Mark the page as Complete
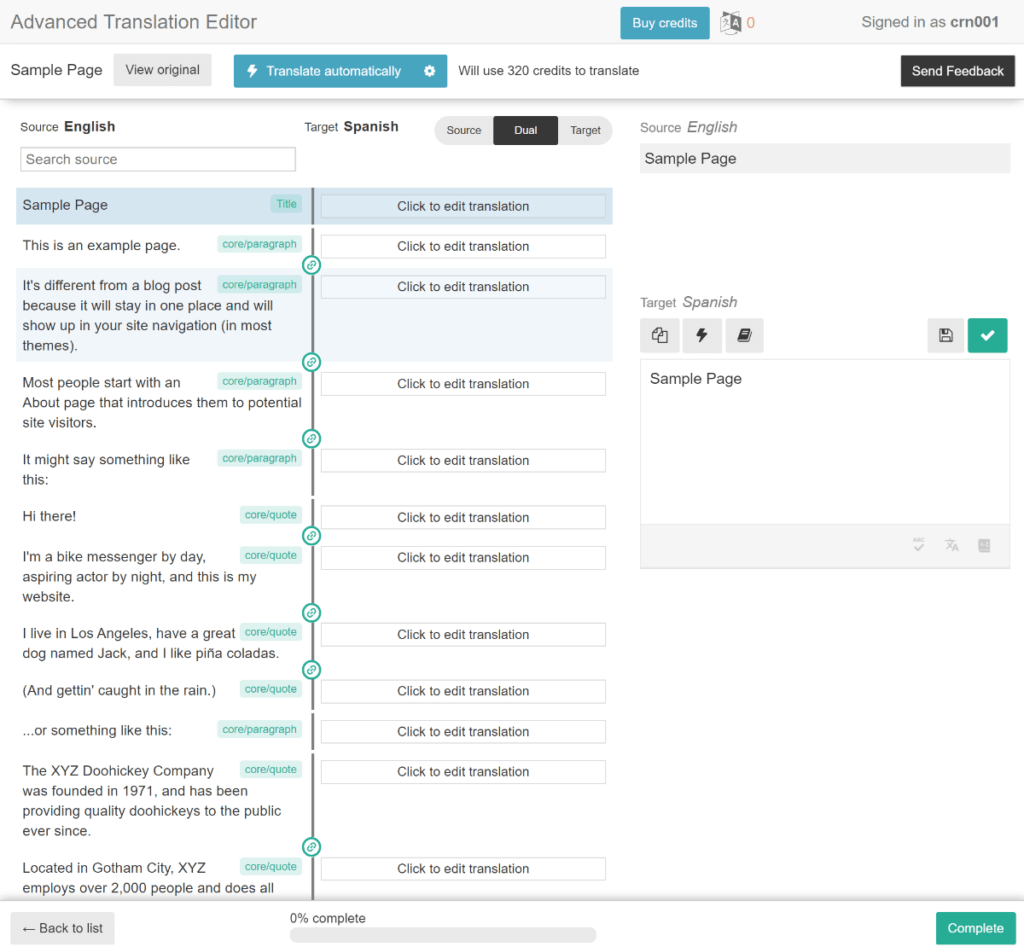Viewport: 1024px width, 947px height. (975, 928)
